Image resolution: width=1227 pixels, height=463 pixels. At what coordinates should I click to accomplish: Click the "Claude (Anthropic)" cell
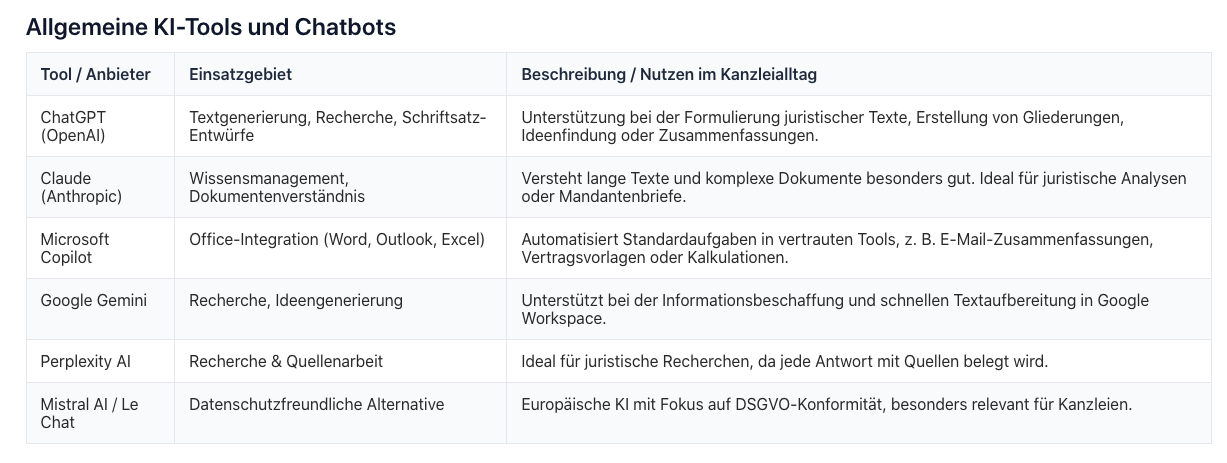coord(81,187)
